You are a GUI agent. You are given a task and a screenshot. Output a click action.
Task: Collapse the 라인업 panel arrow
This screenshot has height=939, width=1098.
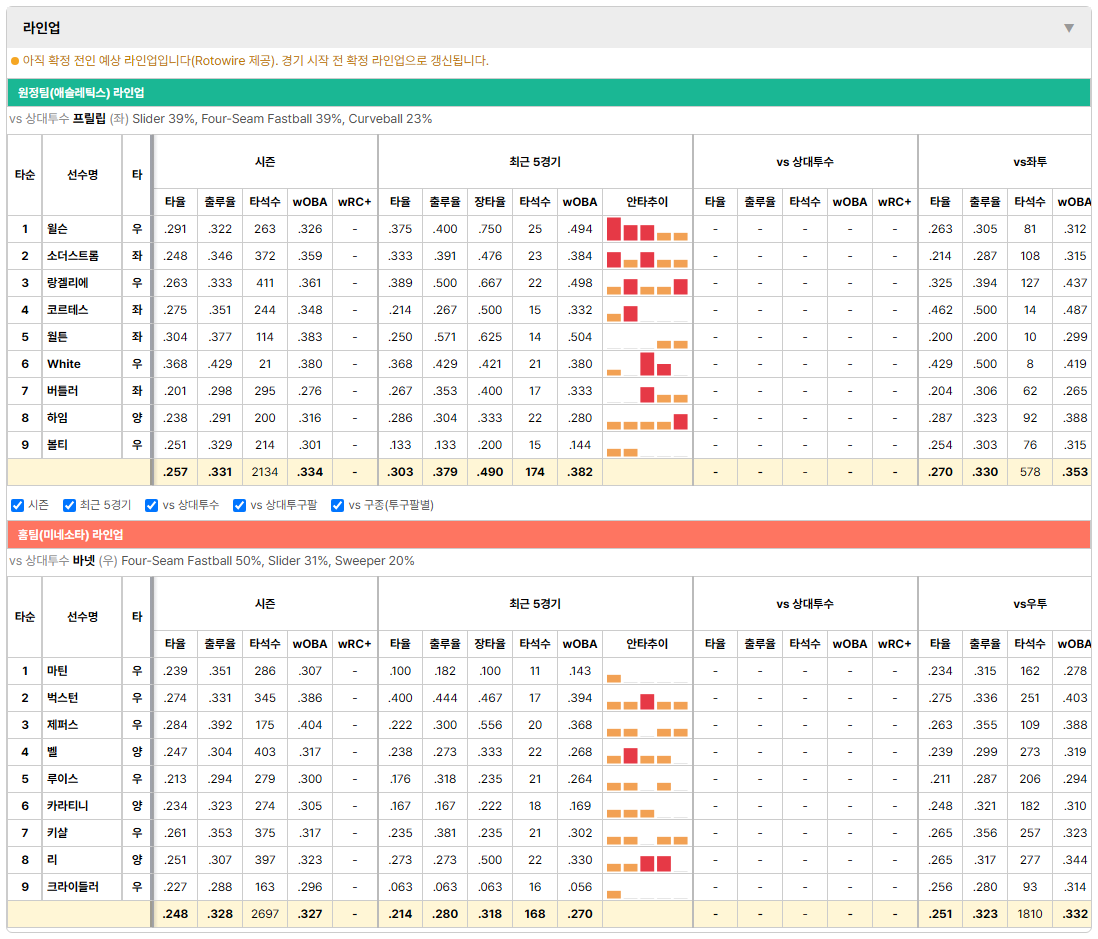1069,28
